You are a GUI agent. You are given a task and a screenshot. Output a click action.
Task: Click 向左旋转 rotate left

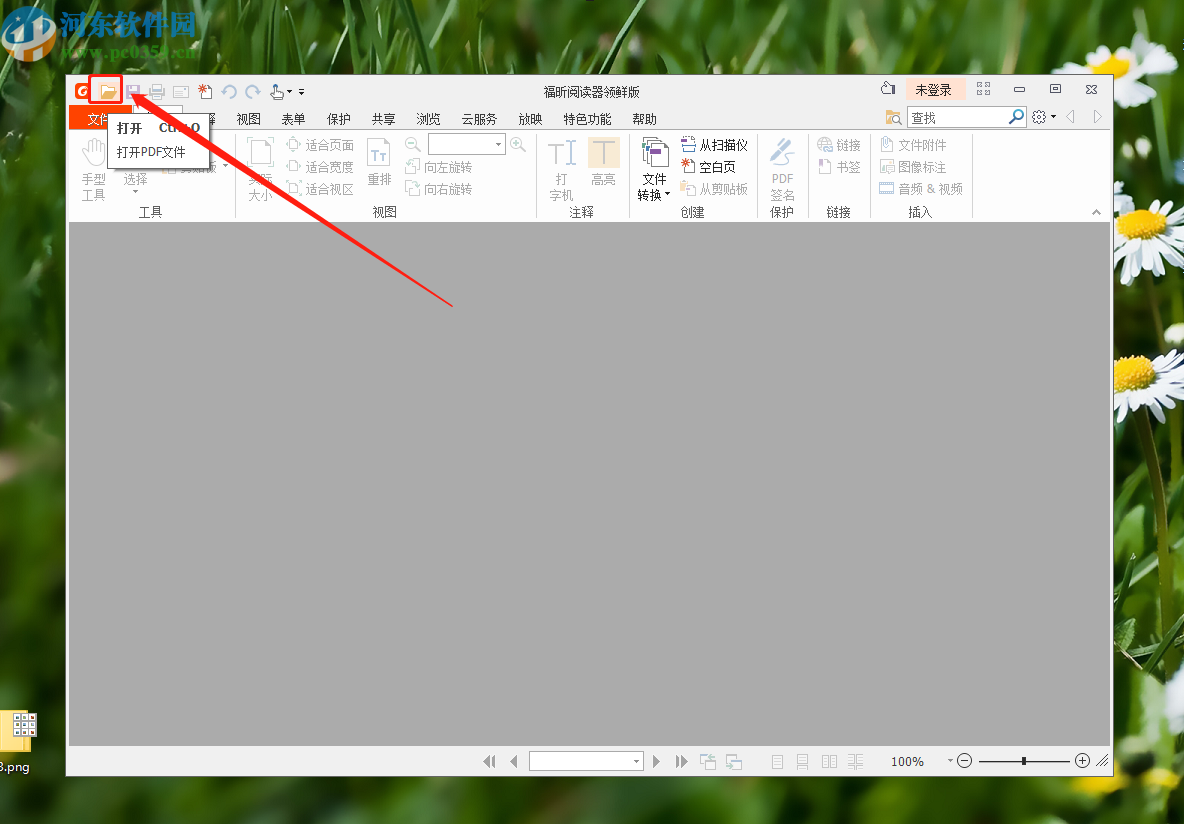[439, 167]
